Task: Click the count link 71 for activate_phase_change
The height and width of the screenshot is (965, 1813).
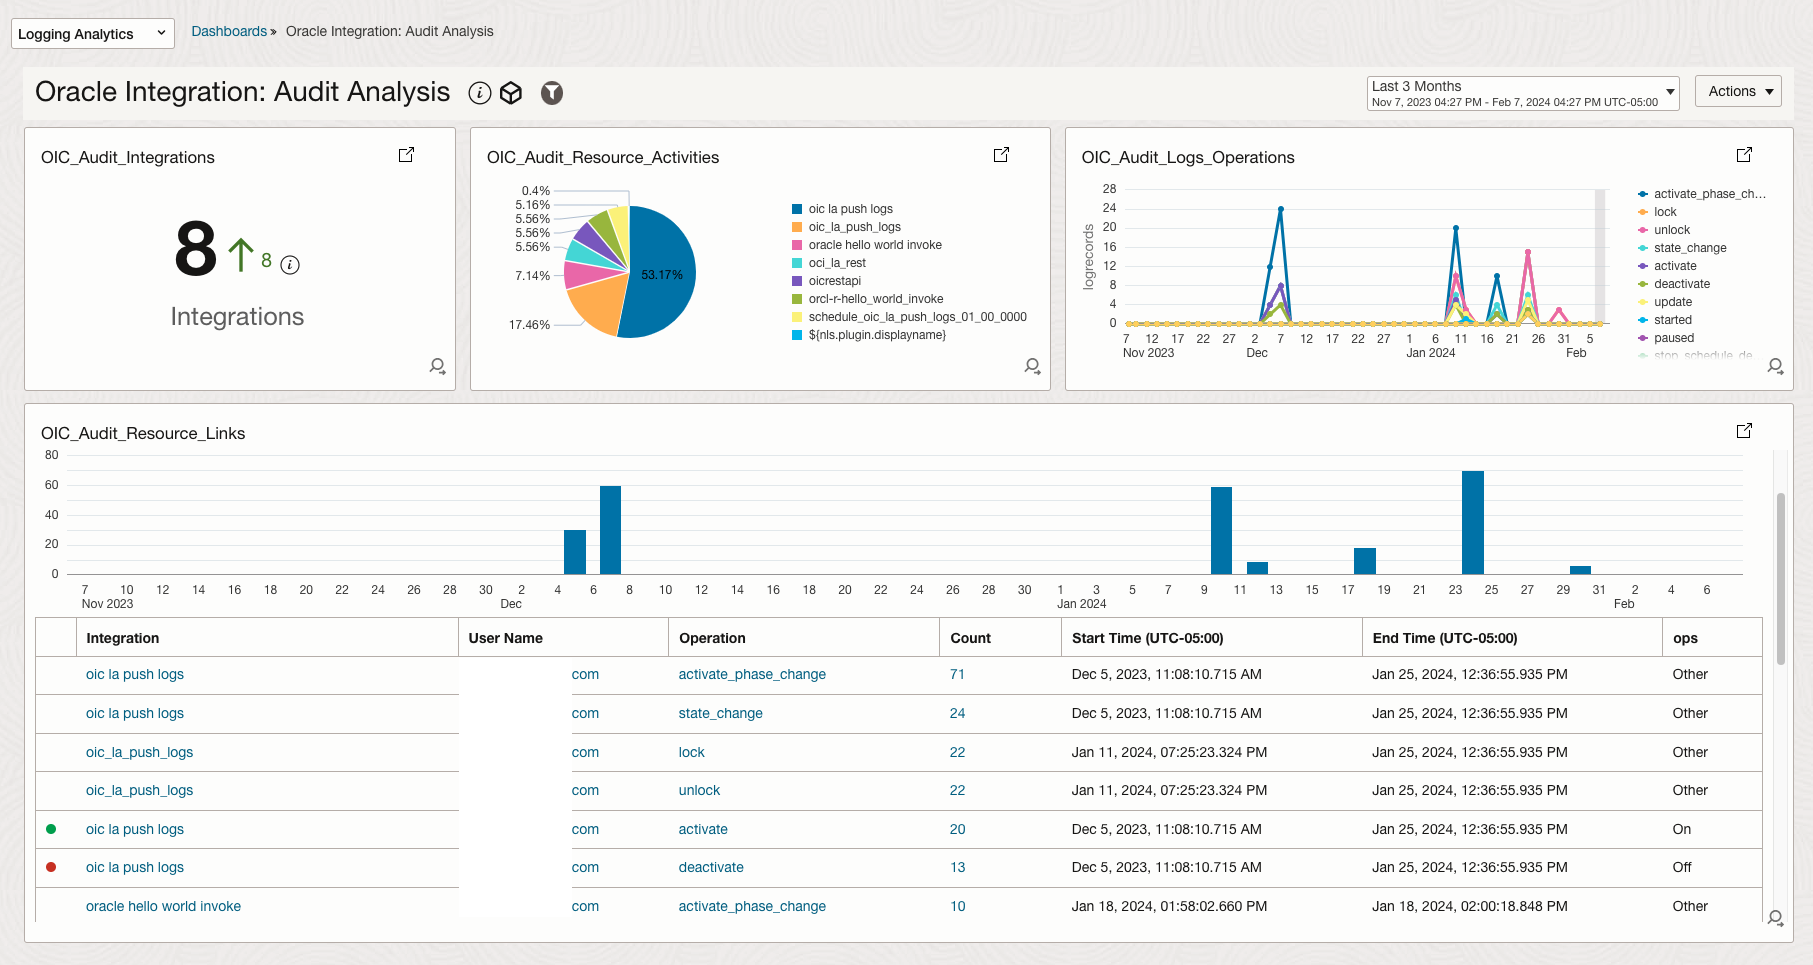Action: point(957,674)
